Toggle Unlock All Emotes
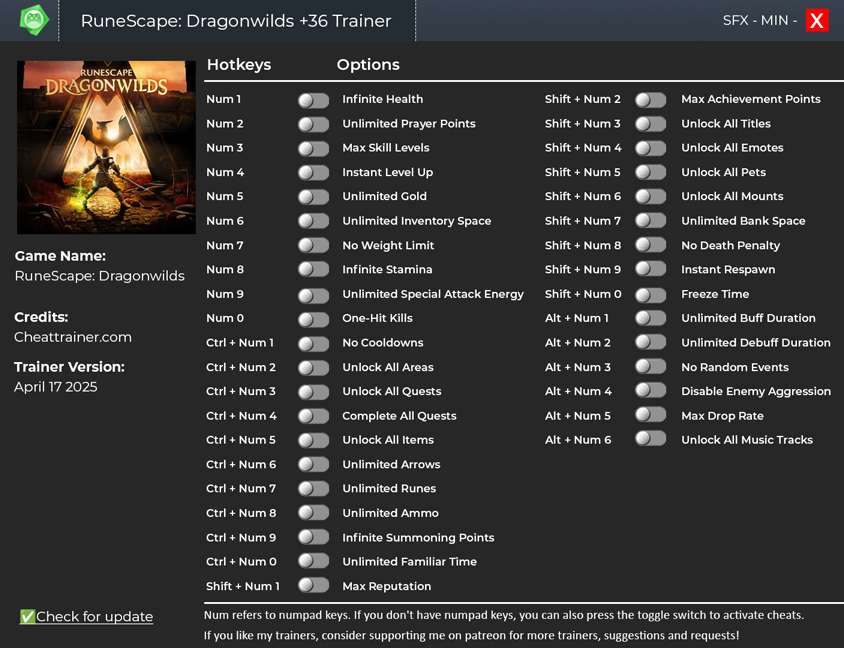844x648 pixels. [651, 149]
